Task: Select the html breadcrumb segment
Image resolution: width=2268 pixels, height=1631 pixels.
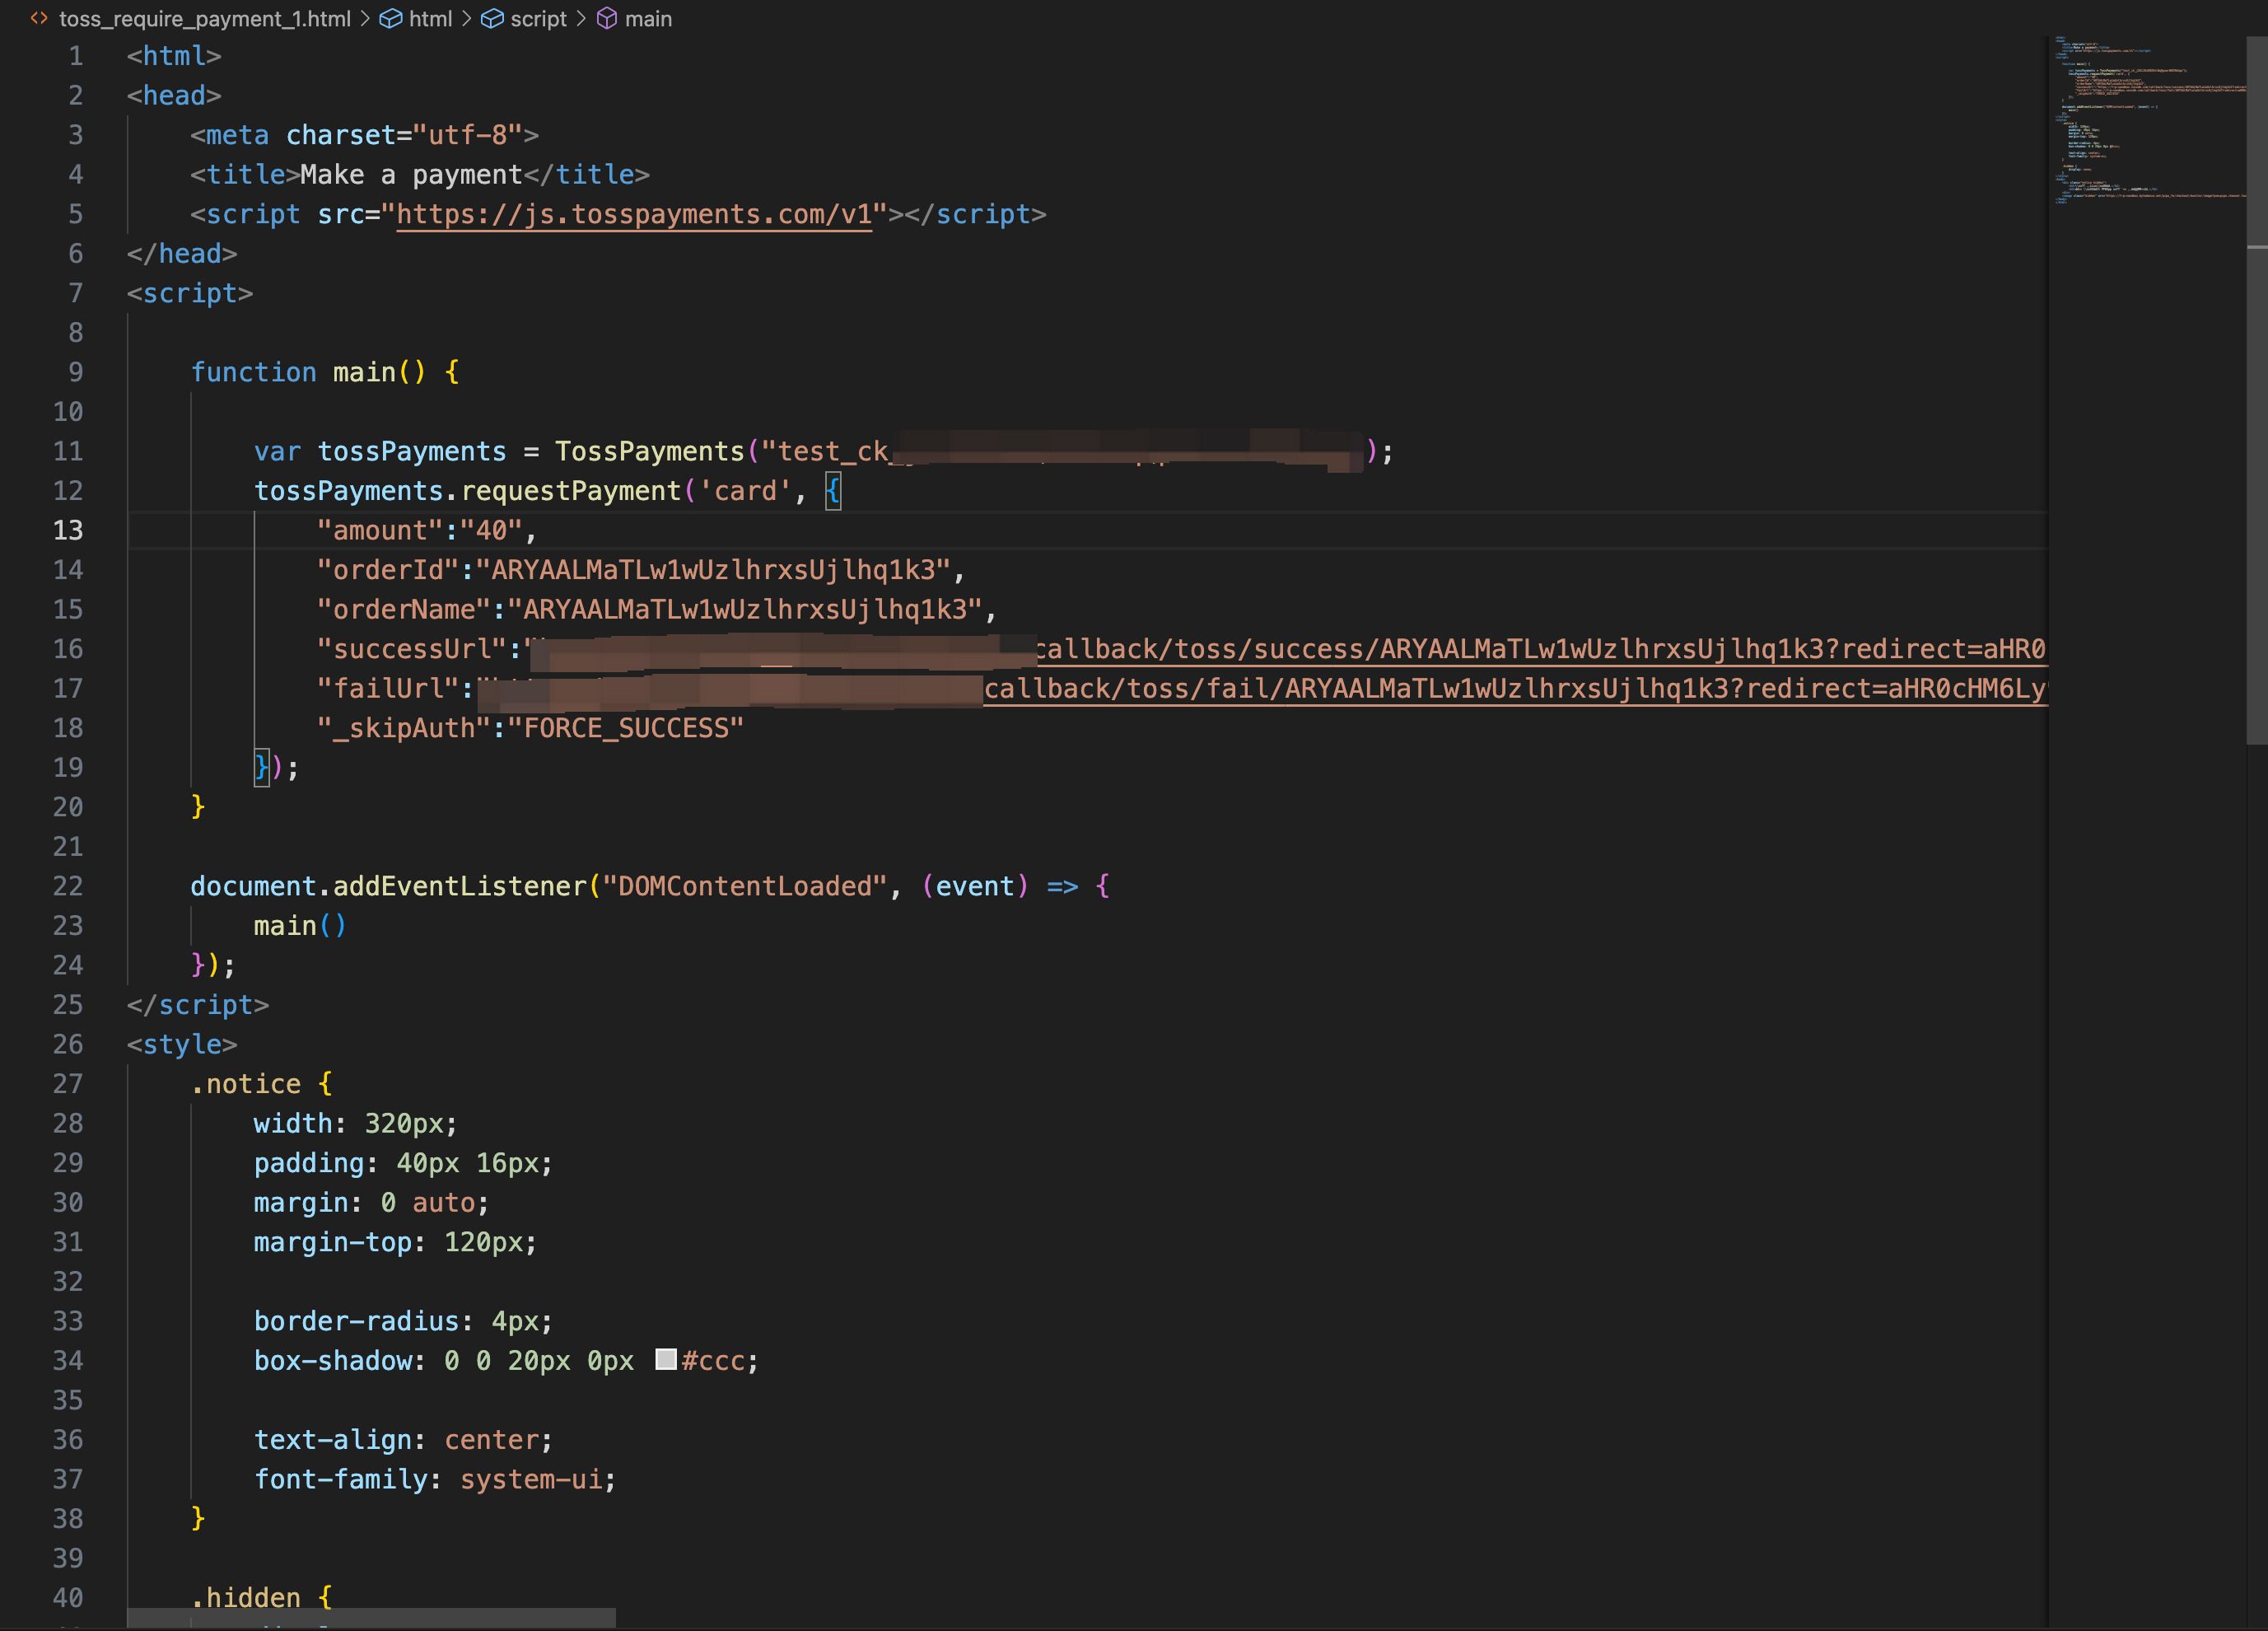Action: (x=430, y=19)
